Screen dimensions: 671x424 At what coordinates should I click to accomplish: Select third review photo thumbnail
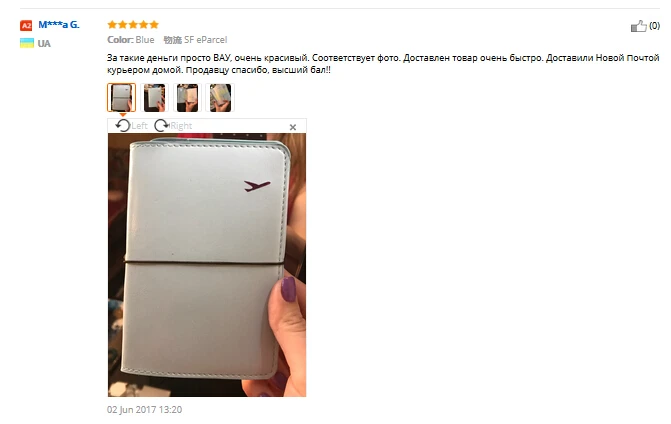tap(187, 98)
